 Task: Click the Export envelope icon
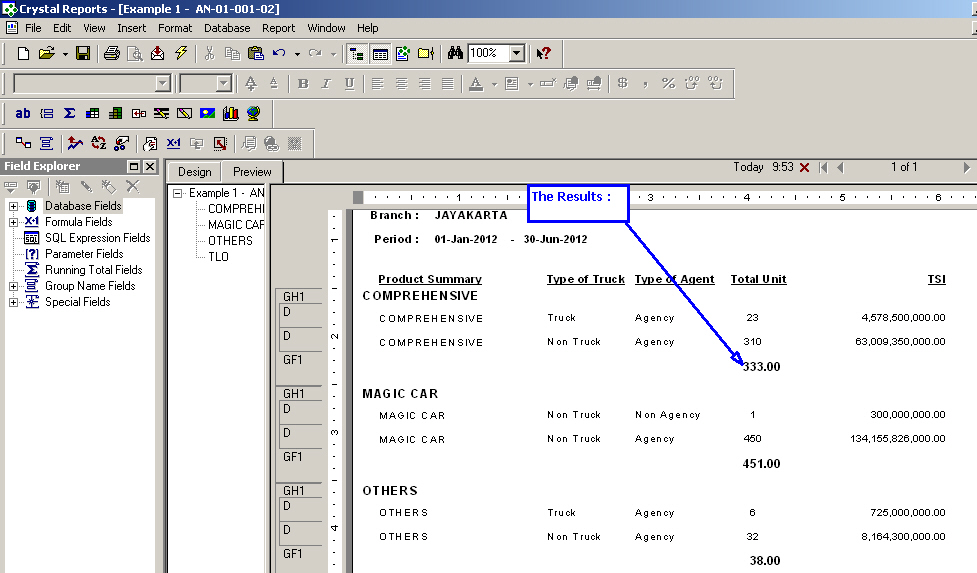(158, 54)
